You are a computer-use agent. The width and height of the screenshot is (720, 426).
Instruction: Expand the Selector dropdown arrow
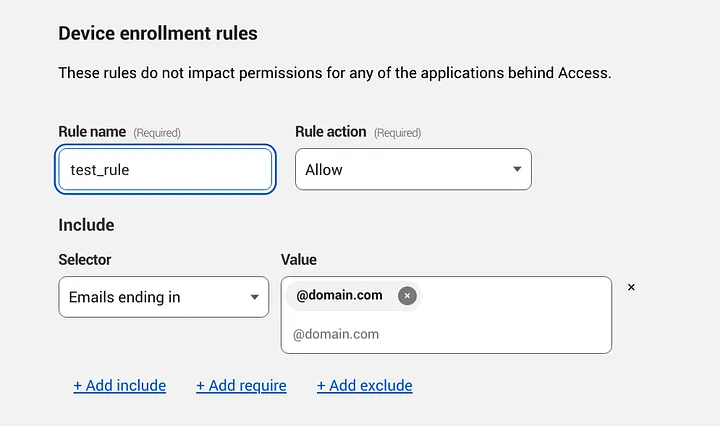point(254,297)
